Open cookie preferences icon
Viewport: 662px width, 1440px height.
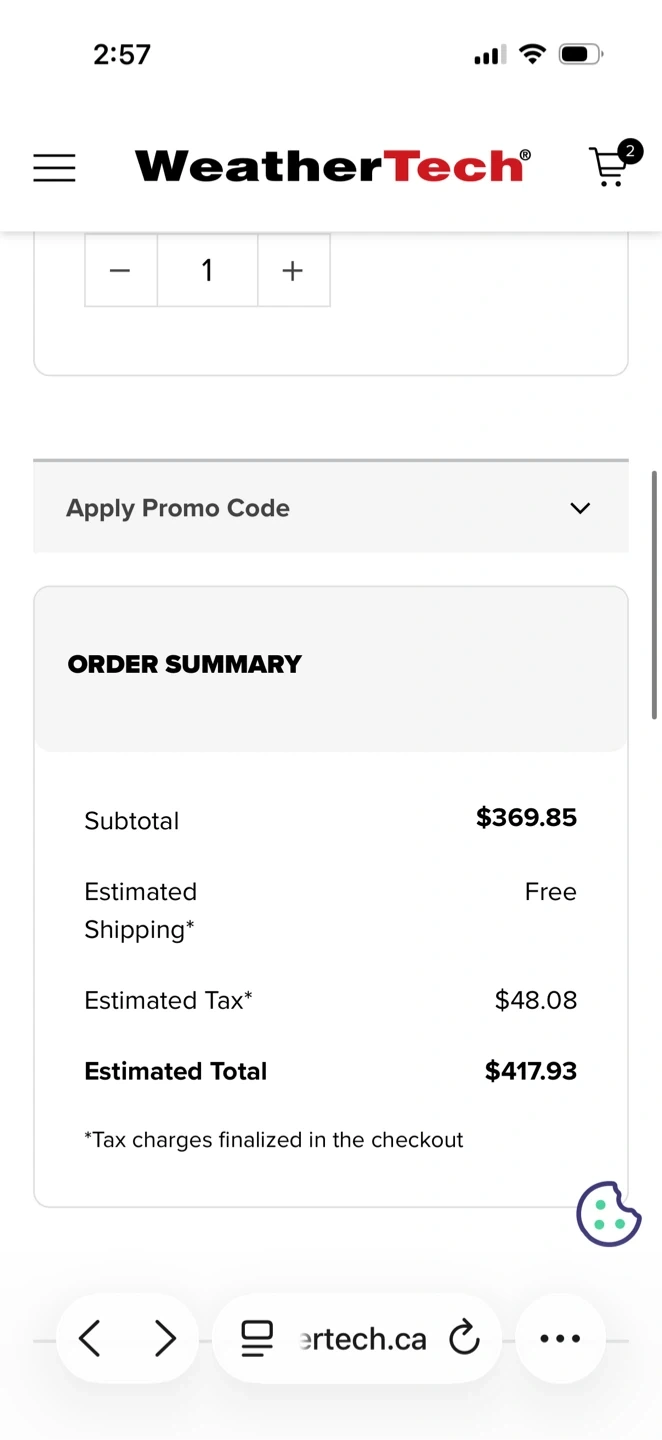pyautogui.click(x=608, y=1214)
